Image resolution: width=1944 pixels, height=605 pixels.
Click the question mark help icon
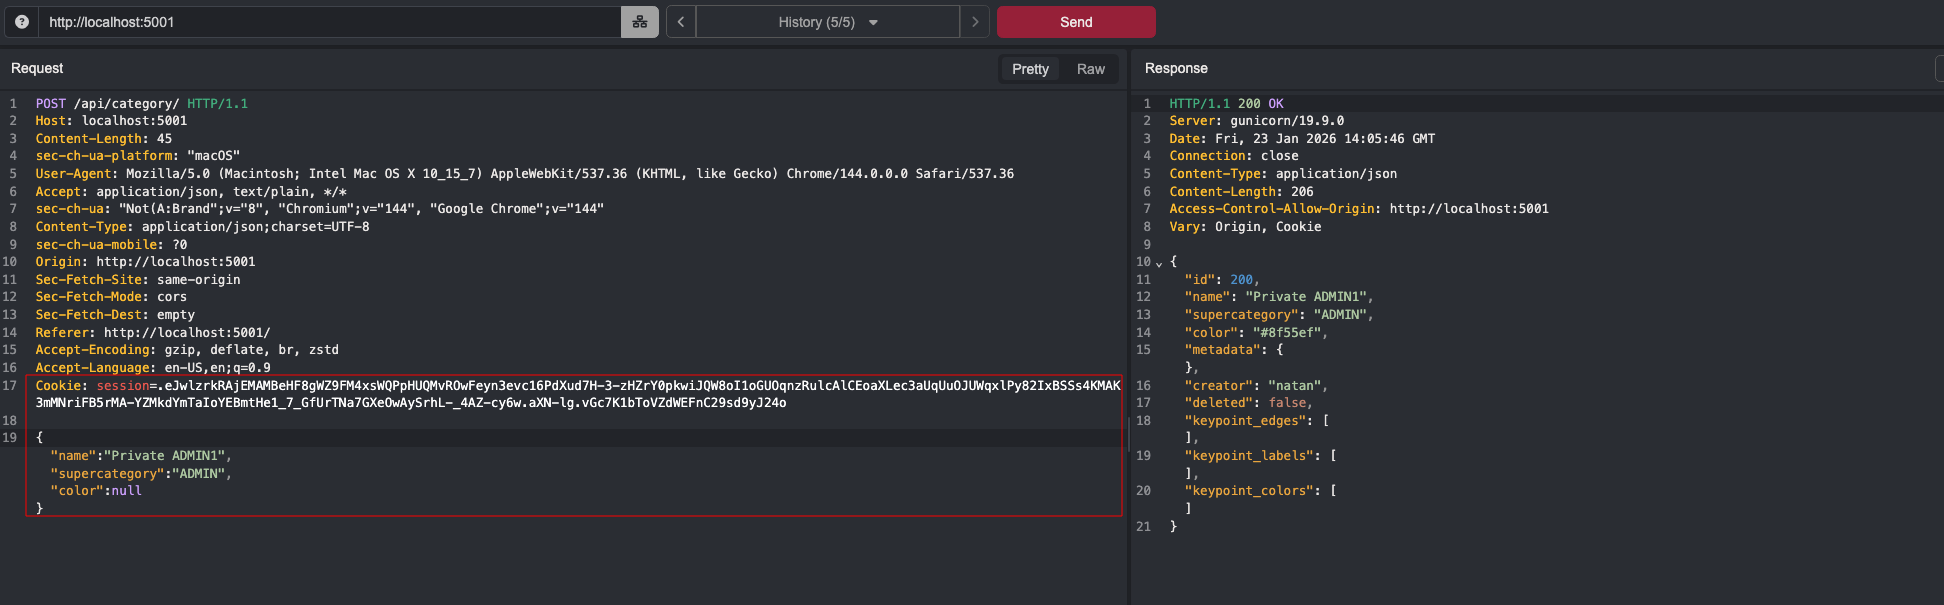22,22
